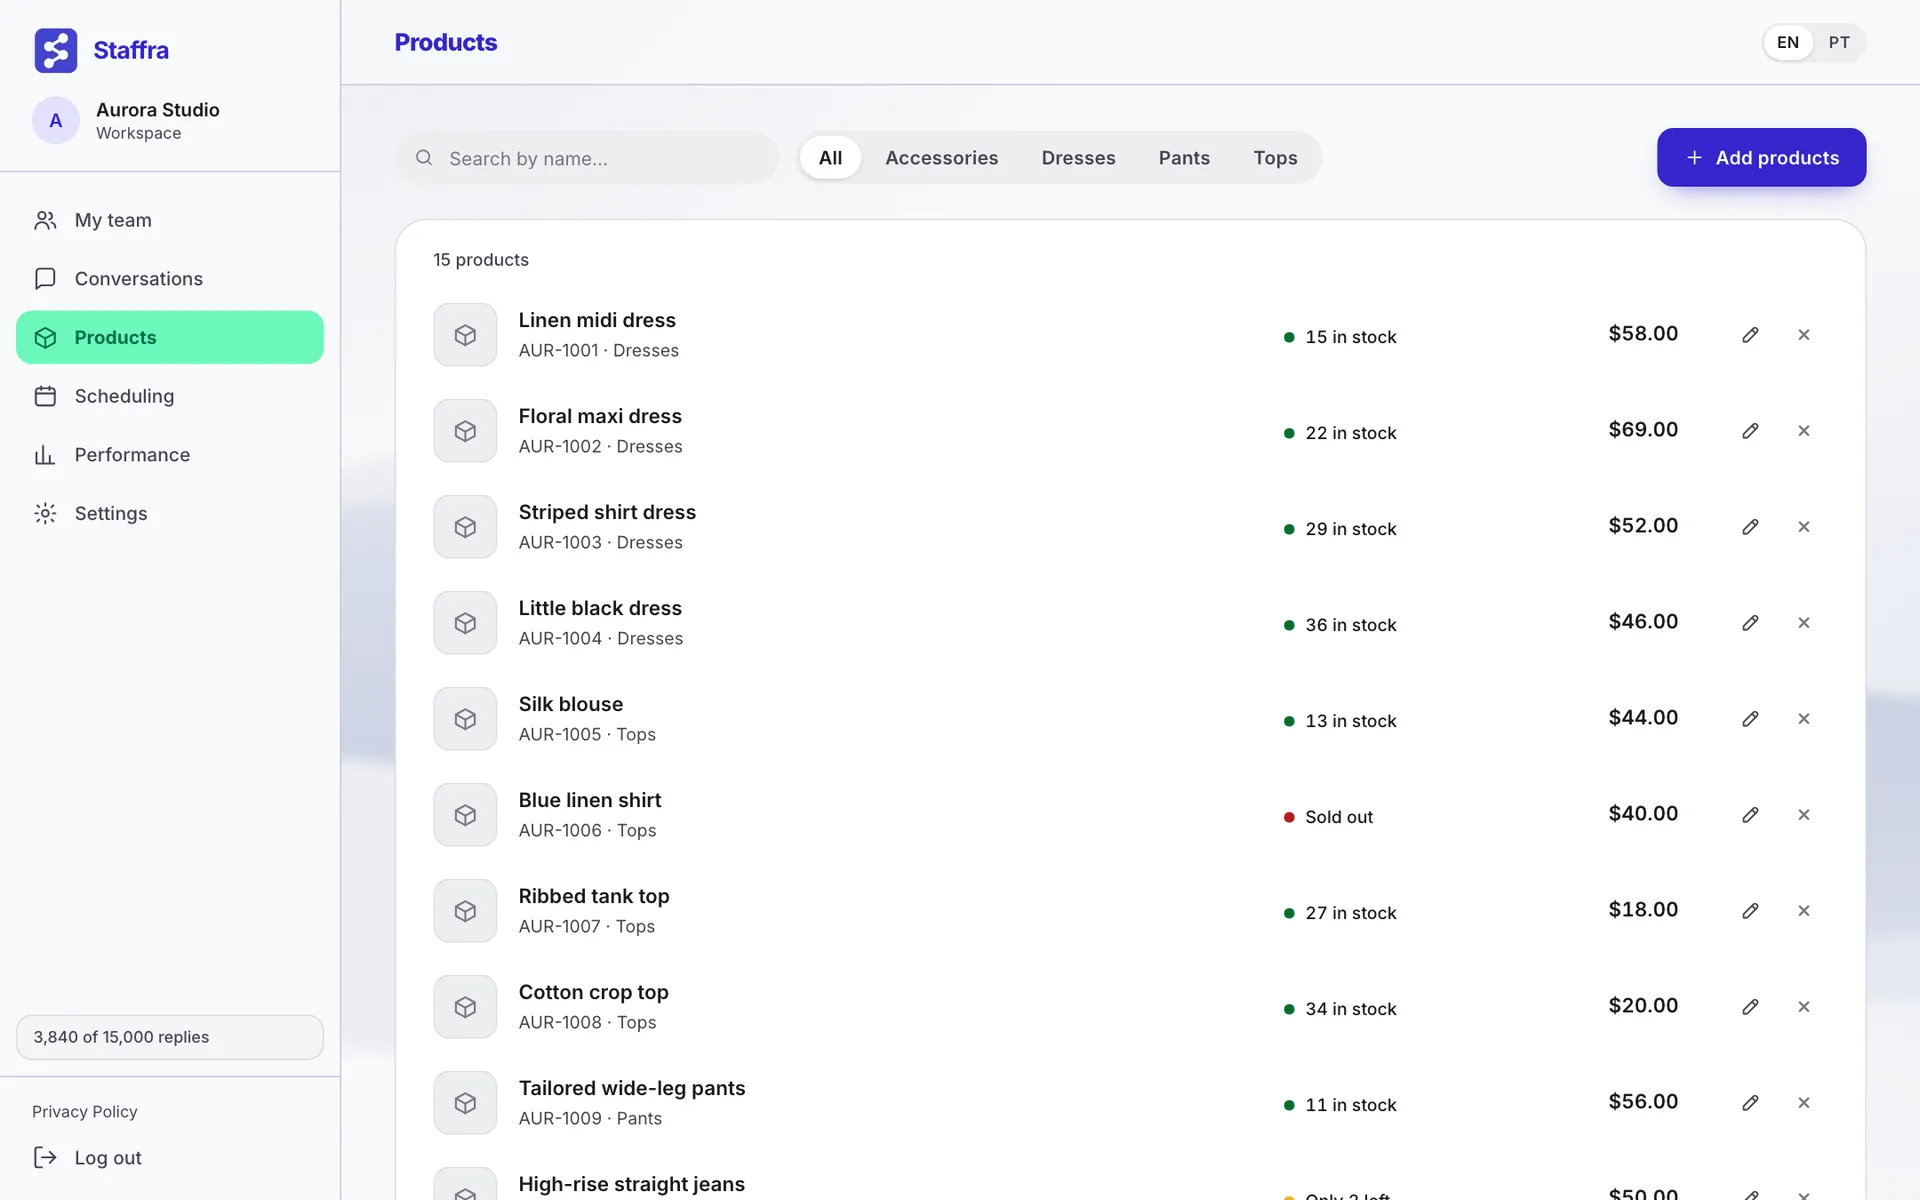Edit the Floral maxi dress with pencil icon
The image size is (1920, 1200).
(x=1750, y=431)
